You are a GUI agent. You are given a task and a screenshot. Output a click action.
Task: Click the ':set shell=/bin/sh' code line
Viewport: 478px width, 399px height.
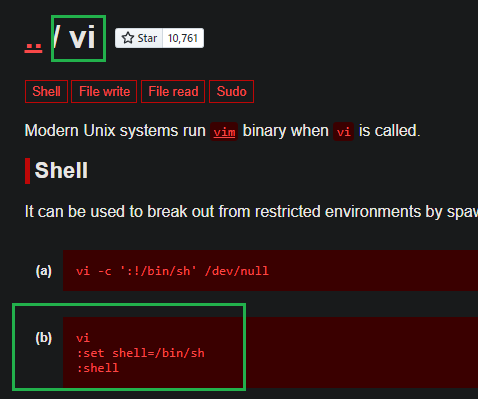pyautogui.click(x=140, y=353)
